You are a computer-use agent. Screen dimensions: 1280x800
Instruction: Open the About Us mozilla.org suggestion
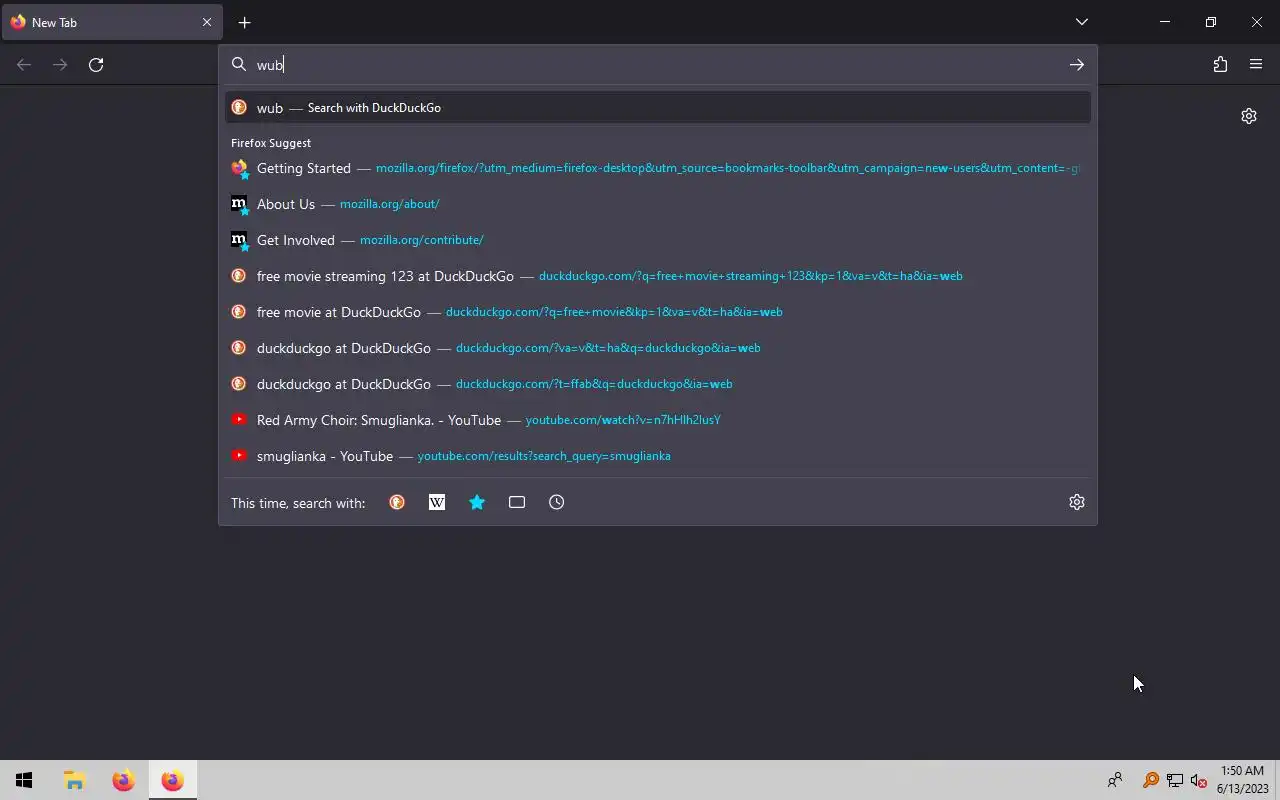[x=658, y=204]
